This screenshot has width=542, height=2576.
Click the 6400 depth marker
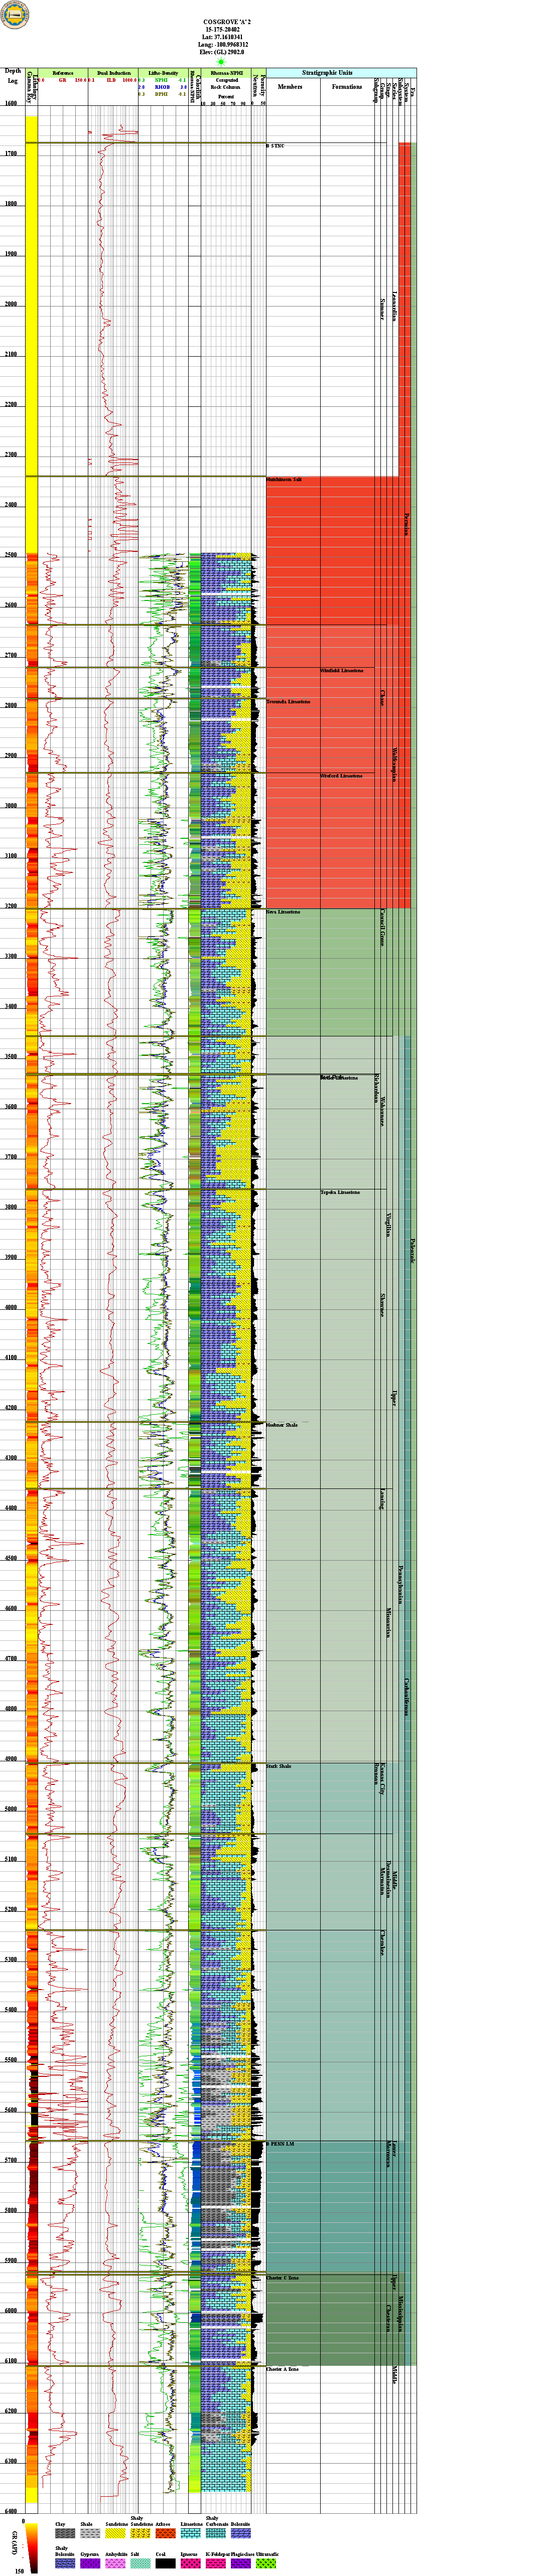pos(10,2511)
